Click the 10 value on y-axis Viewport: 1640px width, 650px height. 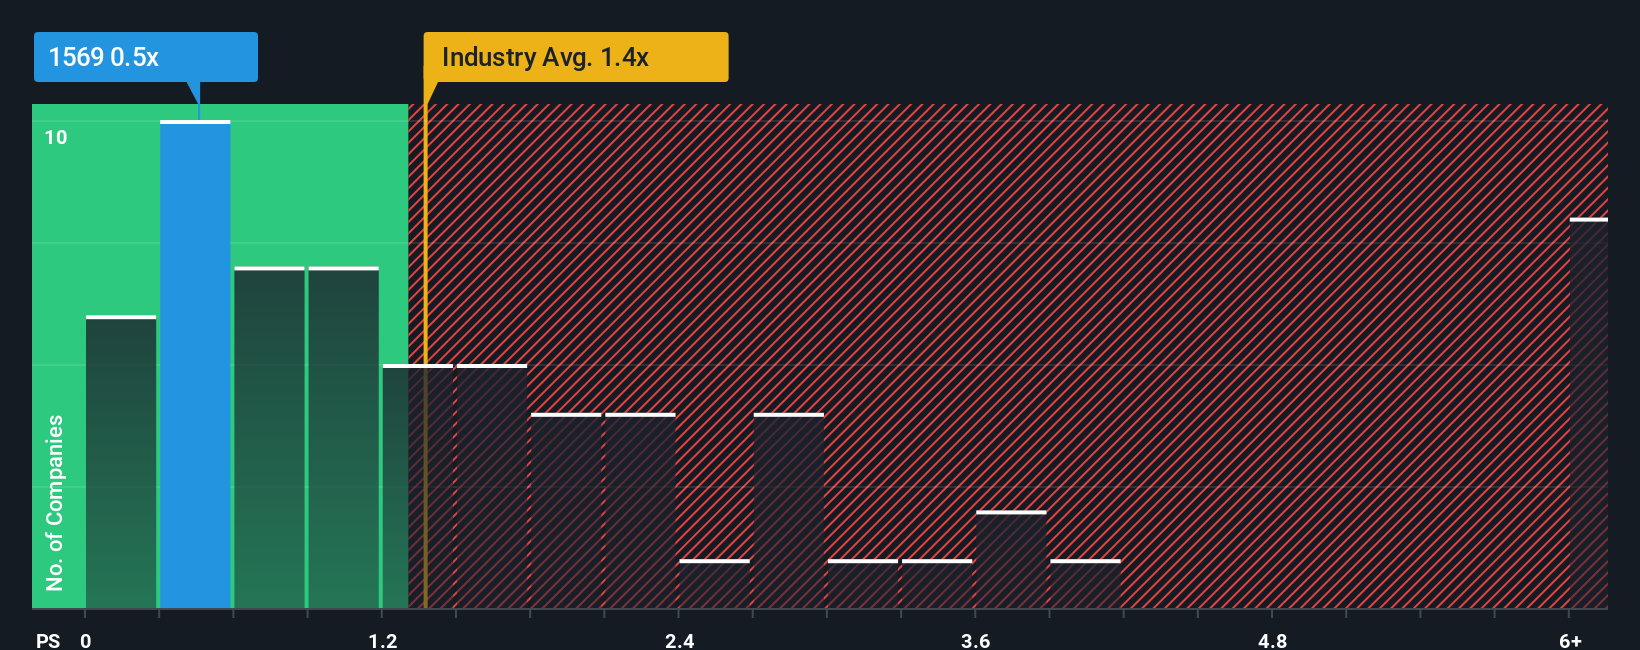pyautogui.click(x=56, y=137)
